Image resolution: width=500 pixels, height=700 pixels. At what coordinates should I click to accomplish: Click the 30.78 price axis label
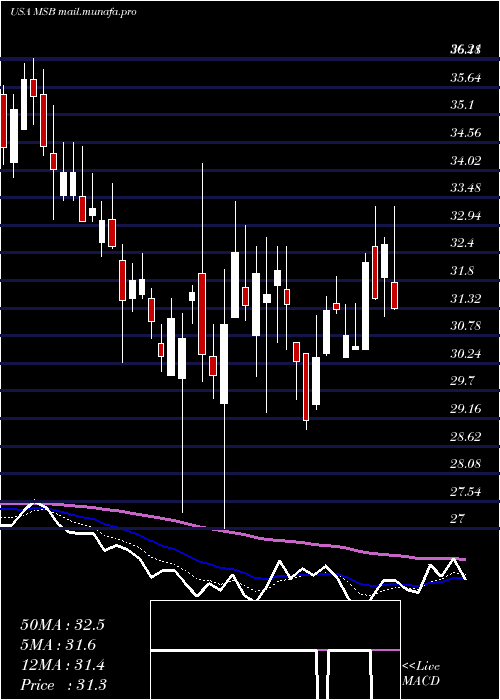465,326
